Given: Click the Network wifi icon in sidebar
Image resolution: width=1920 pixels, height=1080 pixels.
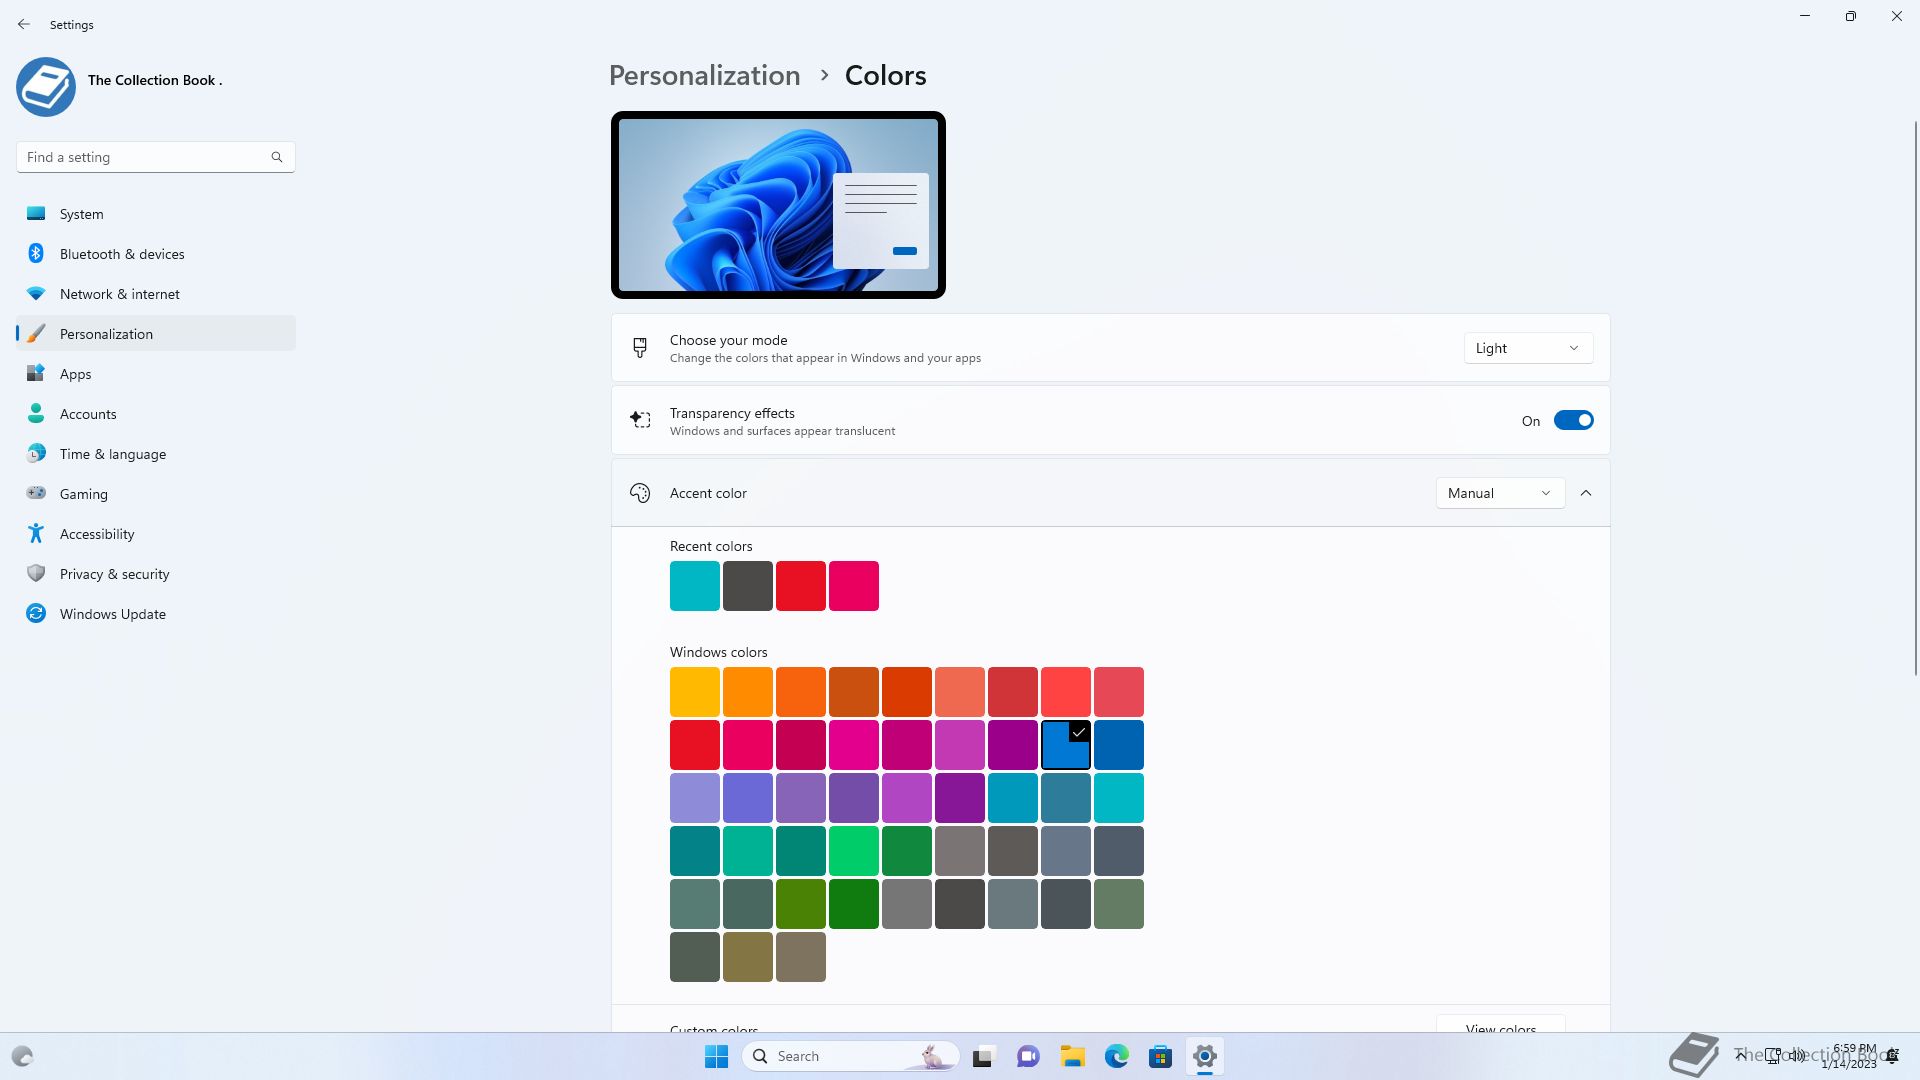Looking at the screenshot, I should (36, 293).
